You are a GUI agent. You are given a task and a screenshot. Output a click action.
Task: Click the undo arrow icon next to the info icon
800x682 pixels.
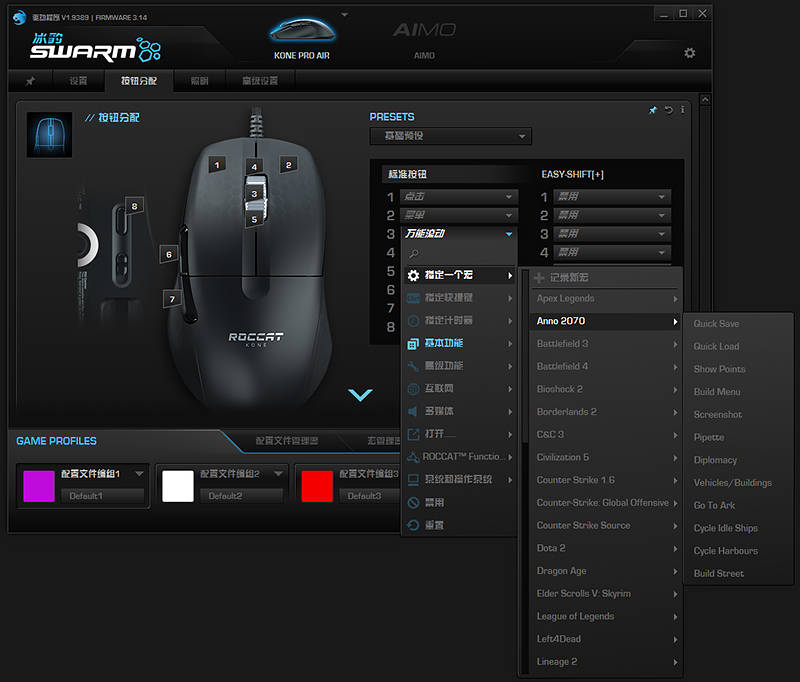coord(668,110)
